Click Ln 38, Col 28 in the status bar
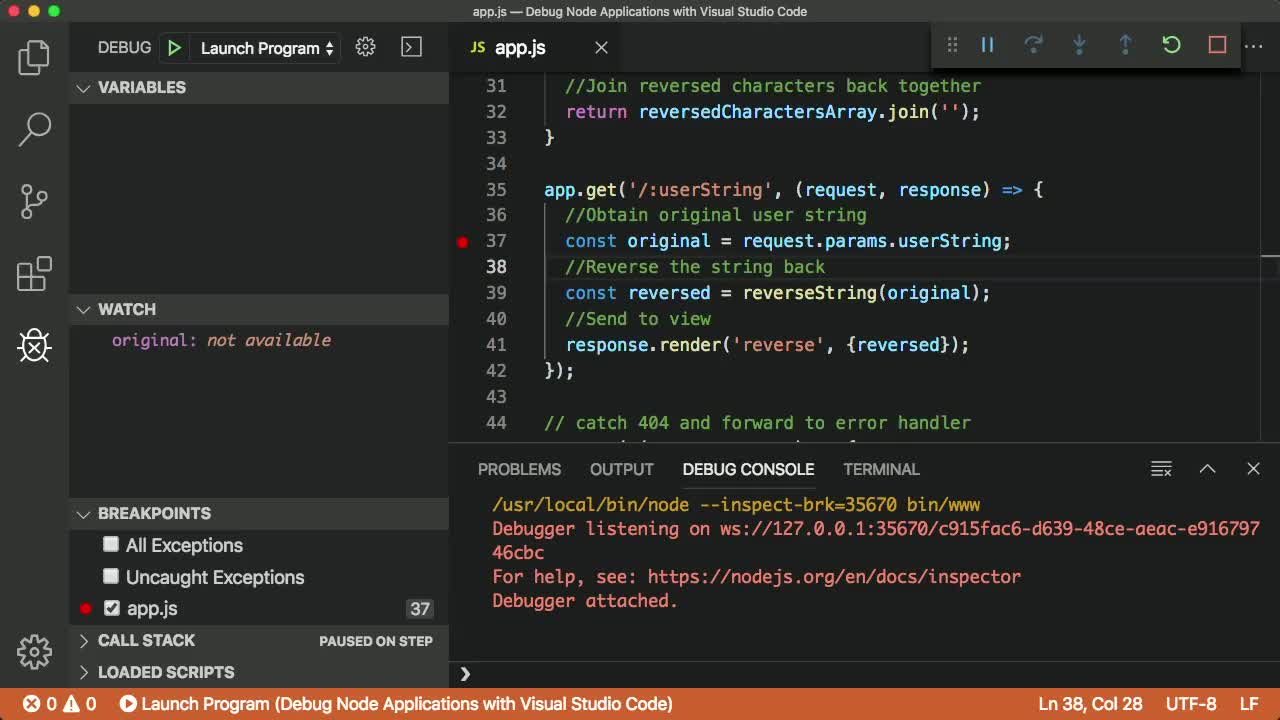1280x720 pixels. [1090, 704]
